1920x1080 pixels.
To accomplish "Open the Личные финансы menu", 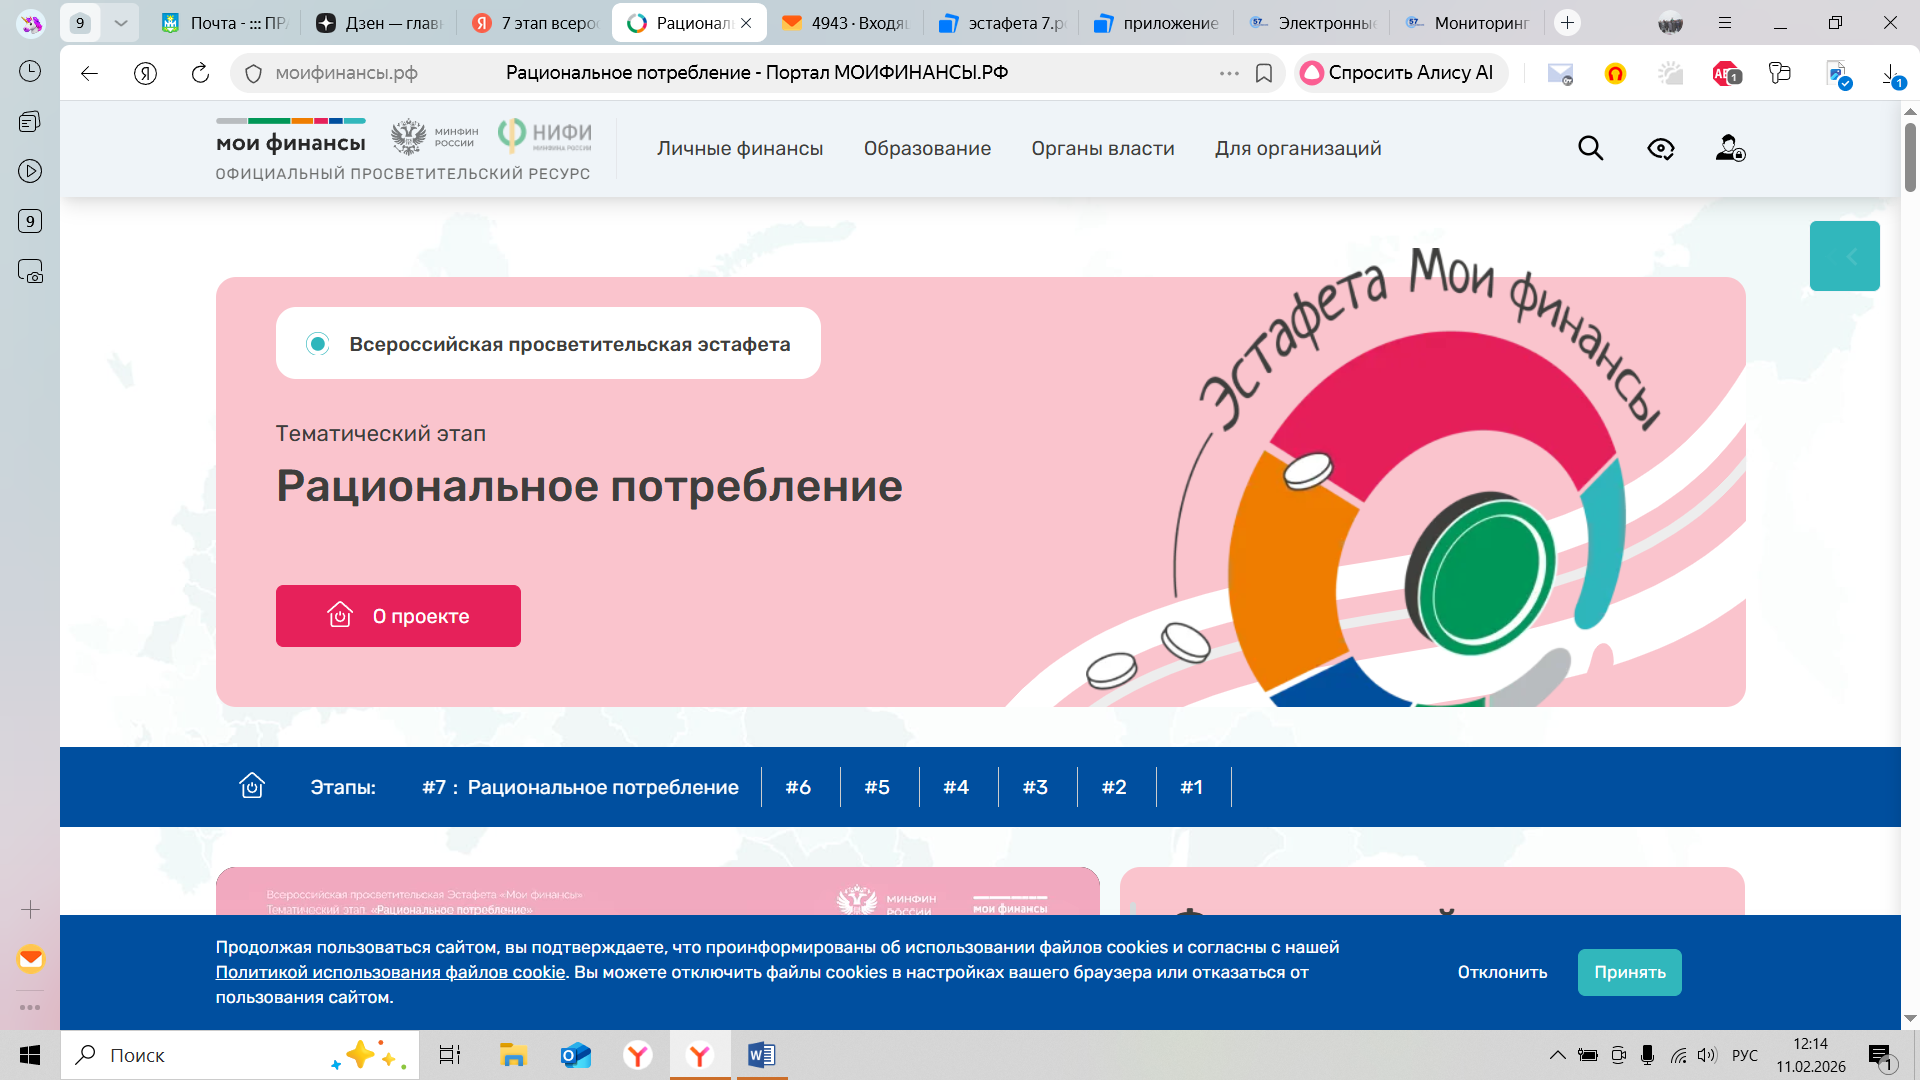I will pos(739,149).
